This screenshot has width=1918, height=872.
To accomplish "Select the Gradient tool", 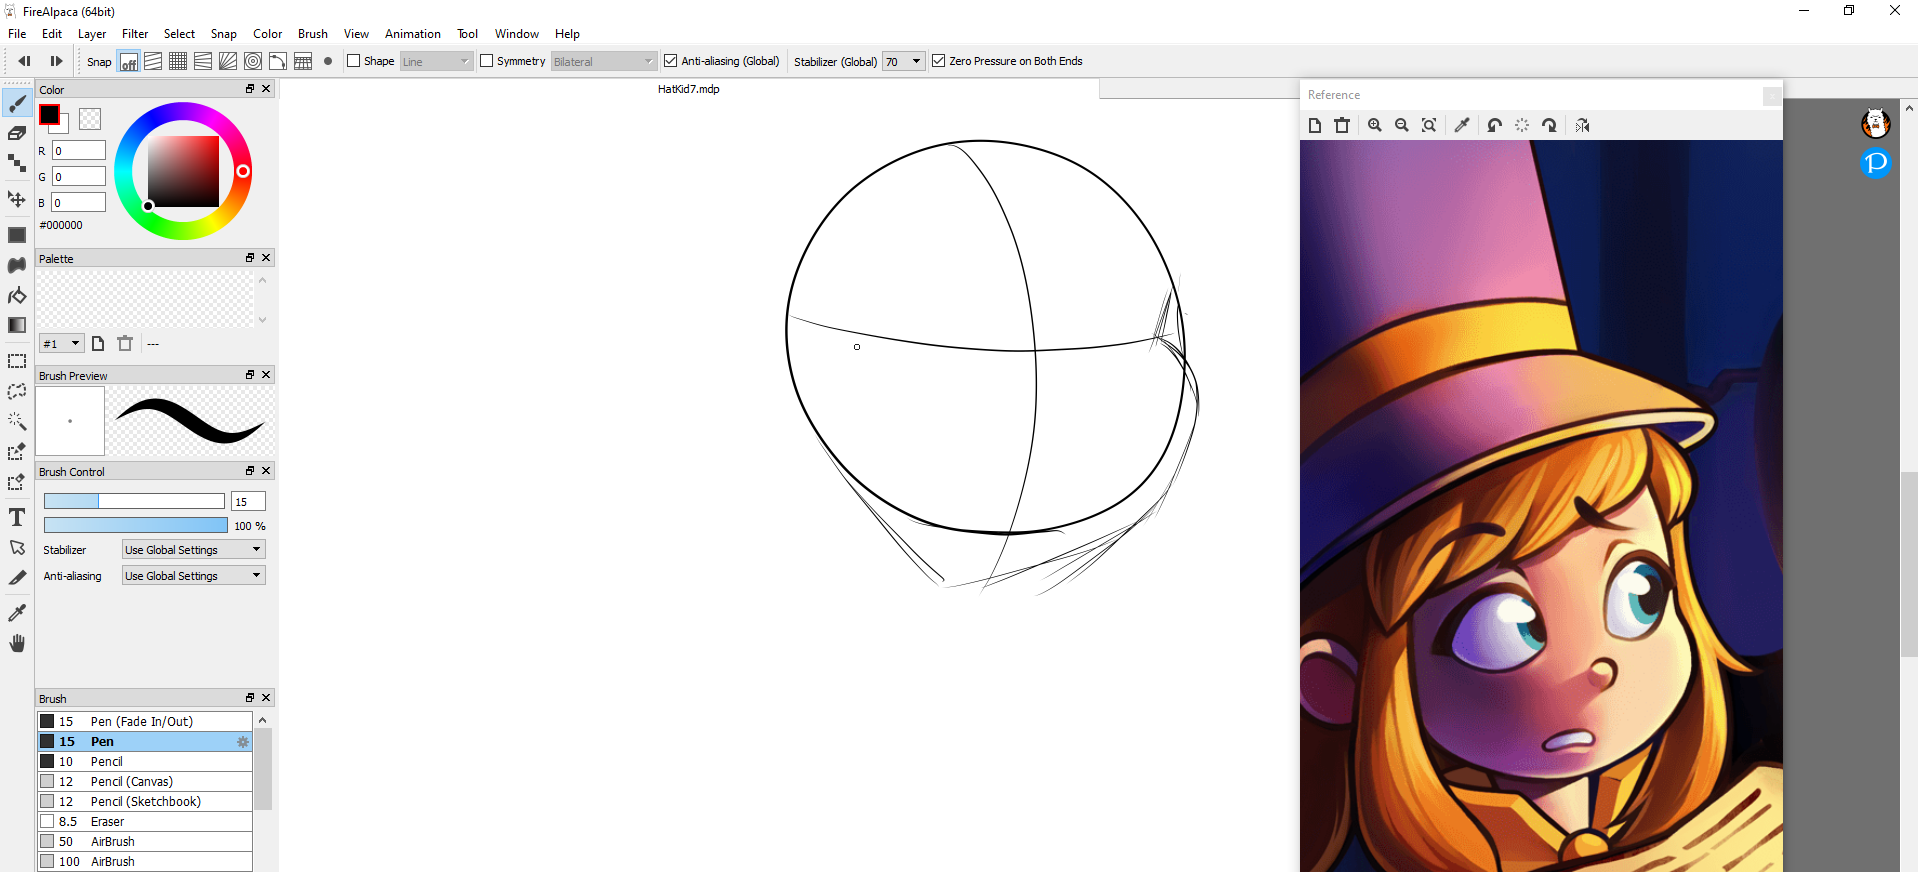I will (17, 325).
